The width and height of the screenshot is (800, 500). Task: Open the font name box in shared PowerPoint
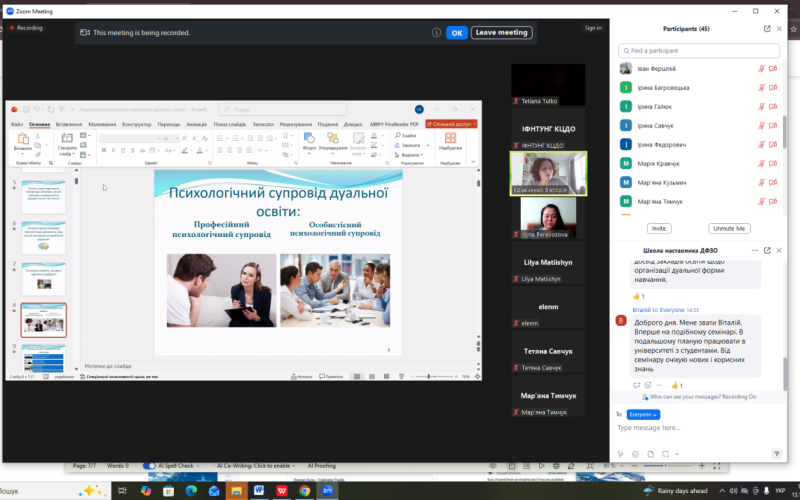(130, 138)
